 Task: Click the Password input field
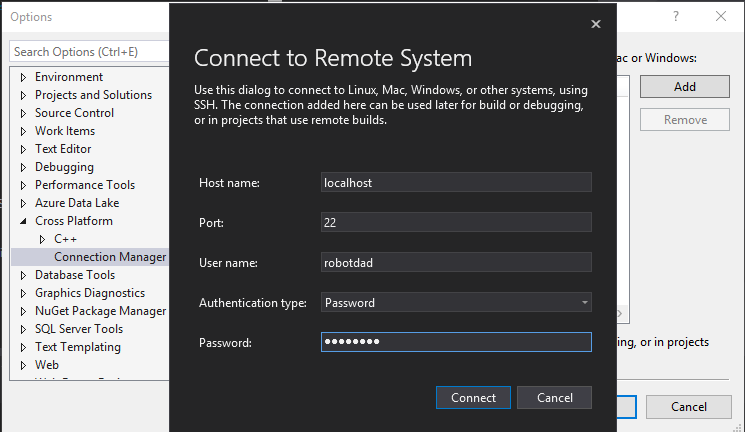456,342
